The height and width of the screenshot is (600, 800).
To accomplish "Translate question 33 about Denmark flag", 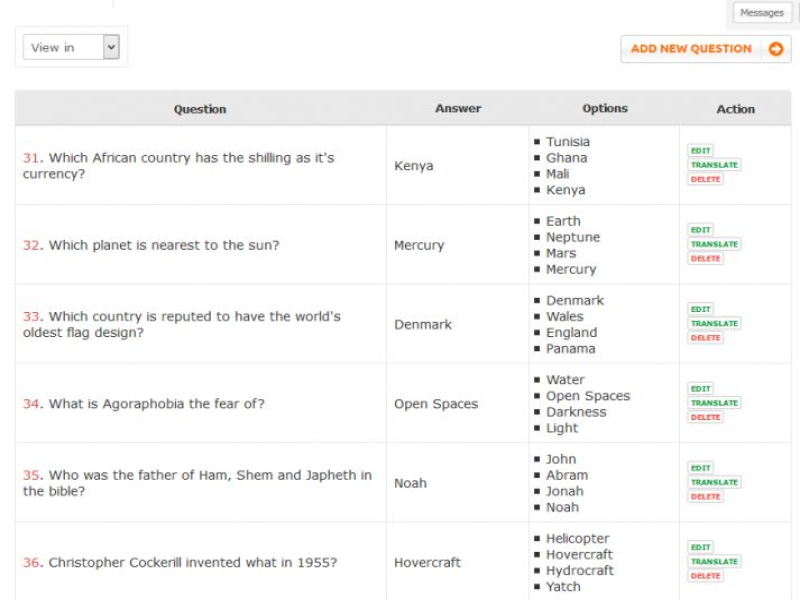I will (x=714, y=324).
